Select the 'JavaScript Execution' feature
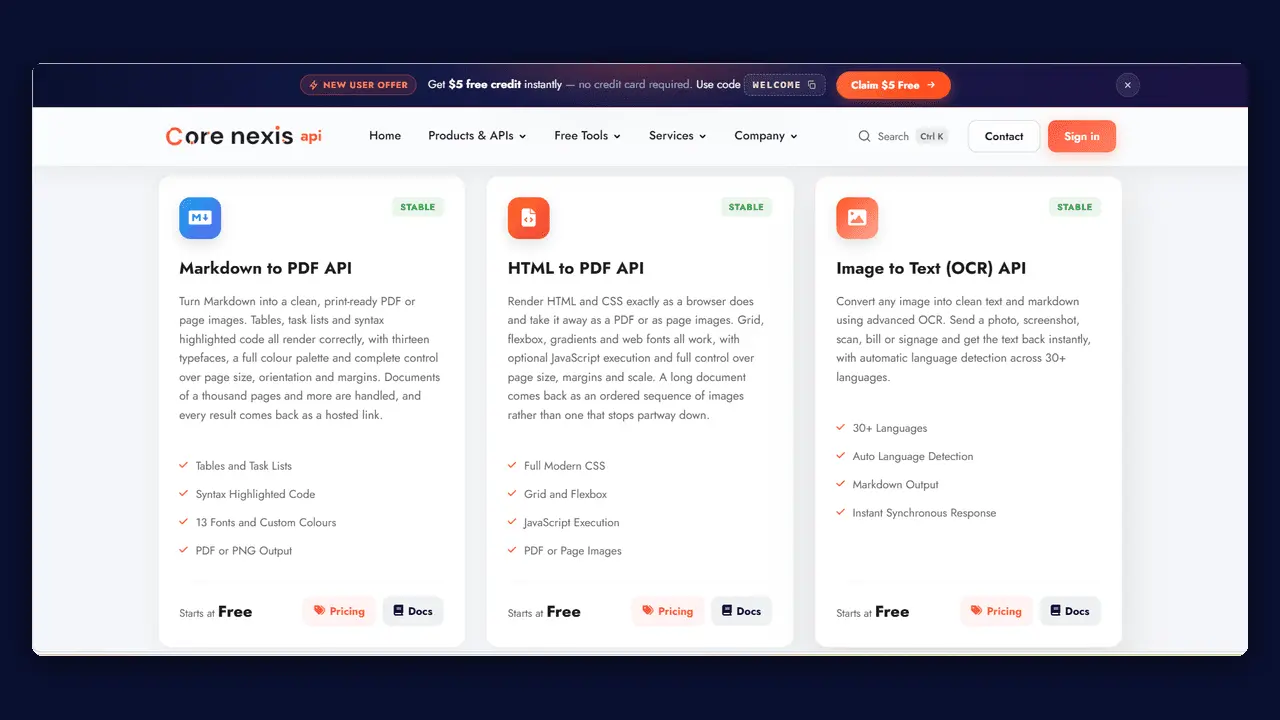Screen dimensions: 1280x720 pos(564,522)
